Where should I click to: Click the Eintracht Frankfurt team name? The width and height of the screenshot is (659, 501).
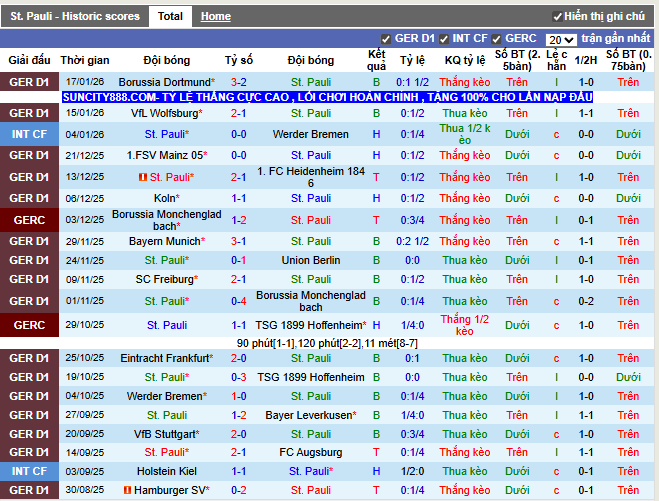tap(165, 358)
